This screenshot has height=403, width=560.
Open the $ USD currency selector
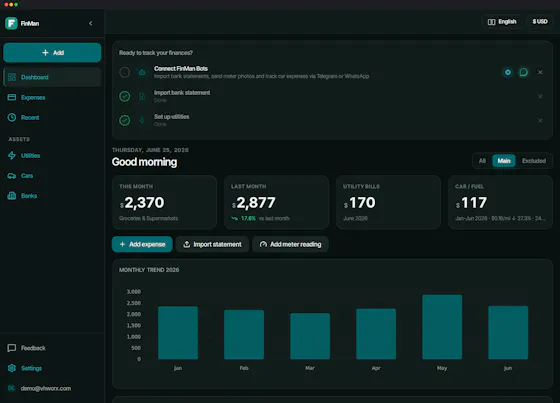(x=540, y=22)
